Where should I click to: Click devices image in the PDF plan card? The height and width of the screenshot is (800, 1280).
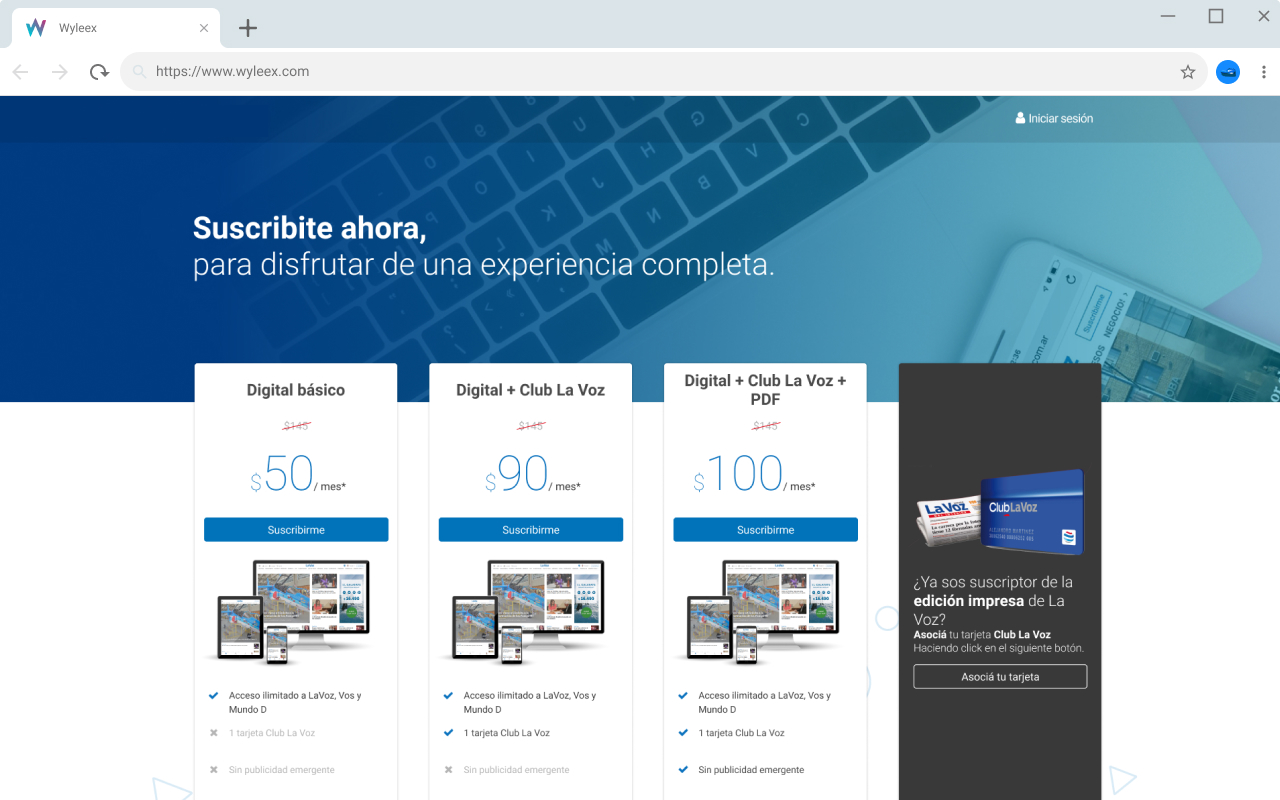pyautogui.click(x=764, y=612)
